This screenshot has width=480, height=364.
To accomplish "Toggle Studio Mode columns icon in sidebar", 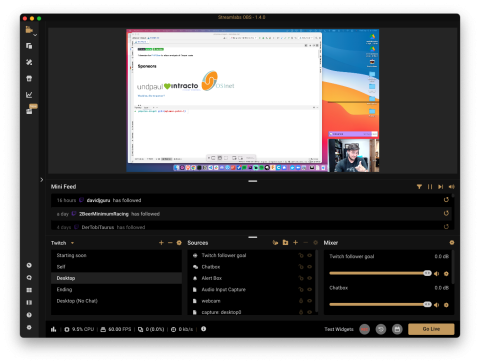I will (29, 302).
